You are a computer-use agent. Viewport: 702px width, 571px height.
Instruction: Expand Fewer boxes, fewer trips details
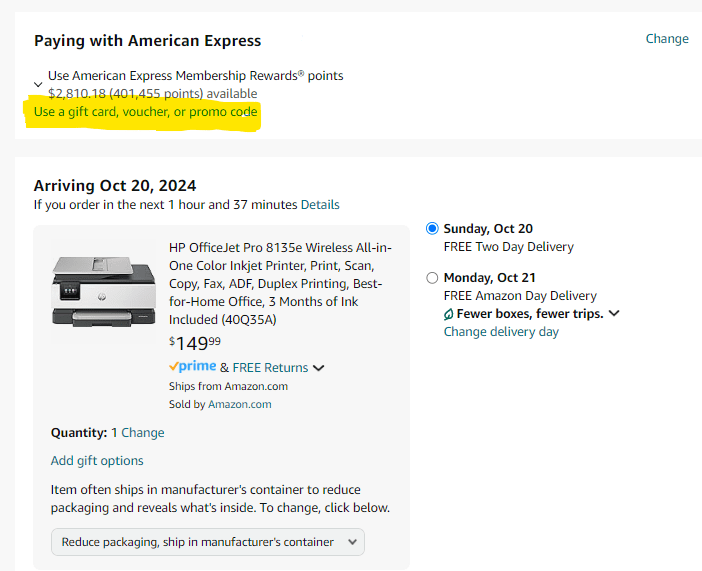pyautogui.click(x=614, y=313)
